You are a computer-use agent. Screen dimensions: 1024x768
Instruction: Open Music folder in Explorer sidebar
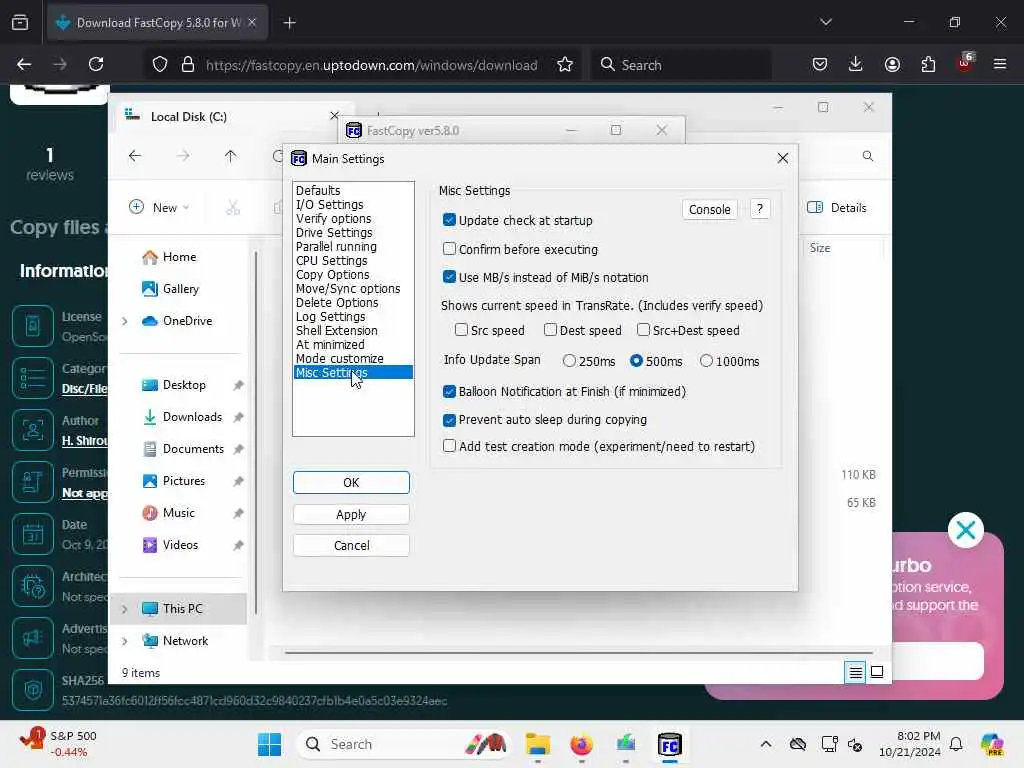click(168, 513)
